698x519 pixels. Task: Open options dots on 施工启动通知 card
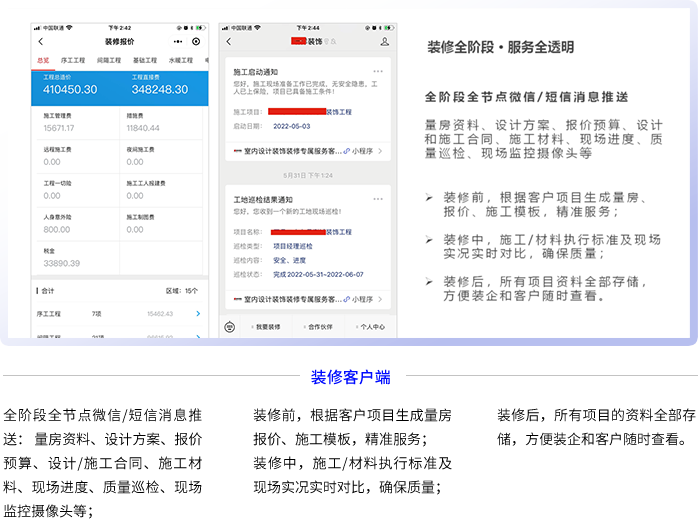(377, 72)
